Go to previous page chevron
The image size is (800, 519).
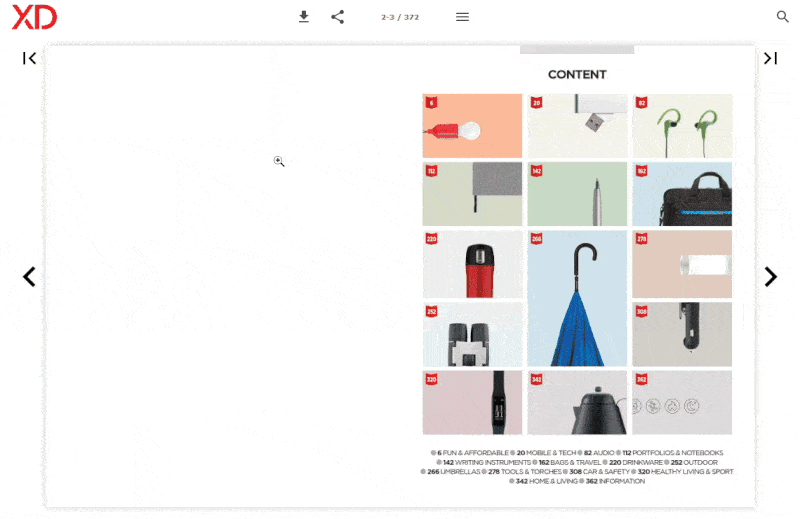click(x=29, y=277)
